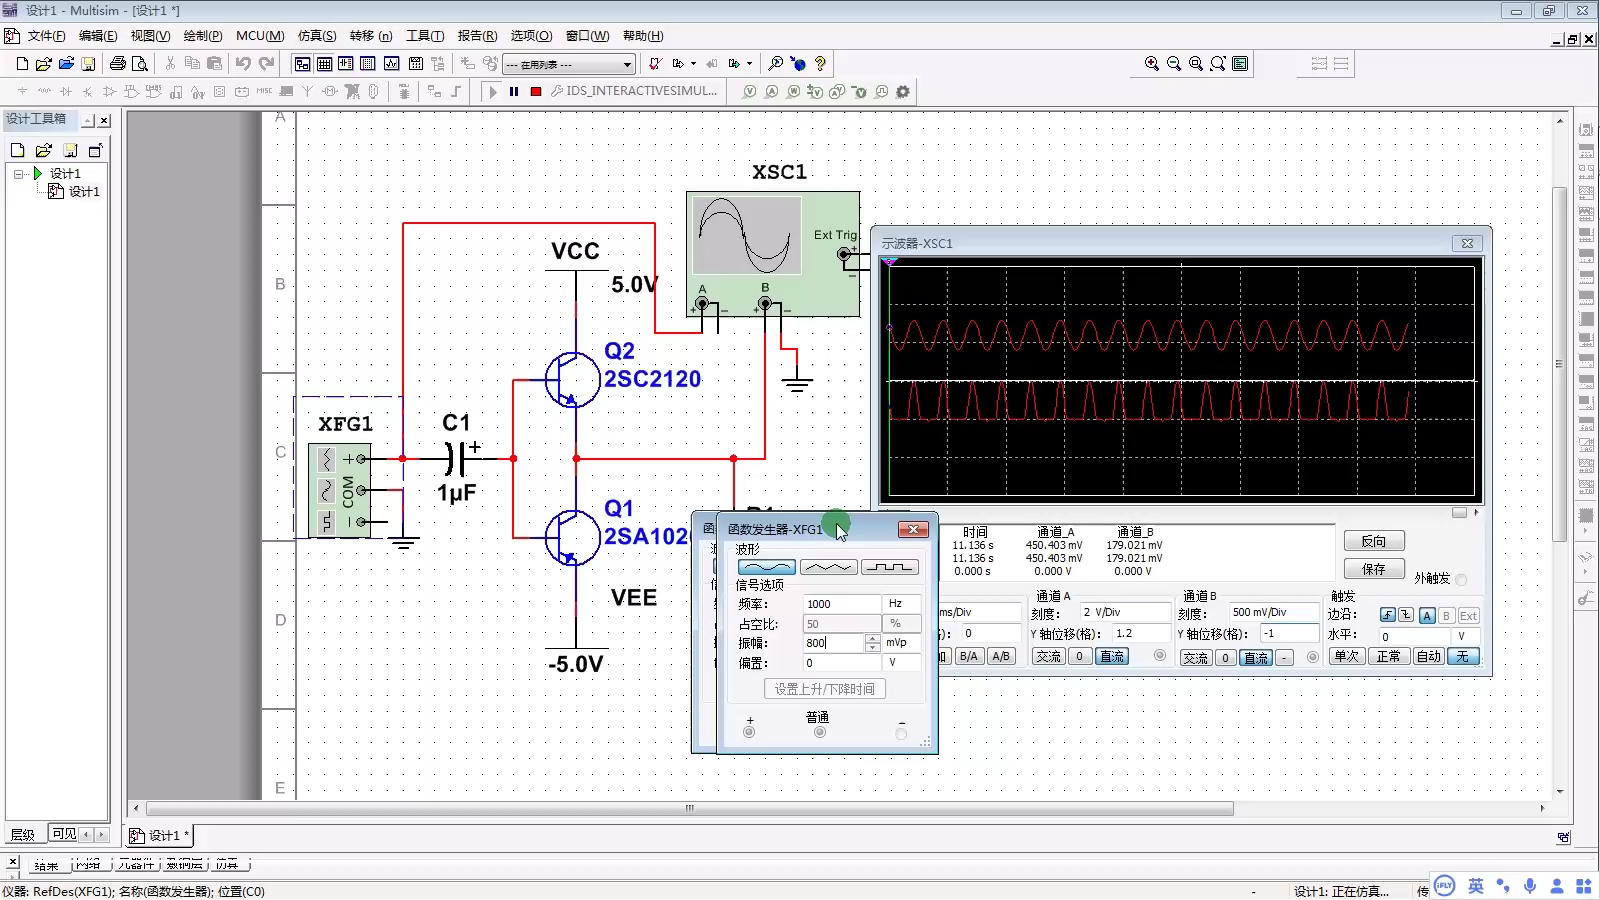
Task: Set trigger mode to Auto (自动)
Action: pos(1429,656)
